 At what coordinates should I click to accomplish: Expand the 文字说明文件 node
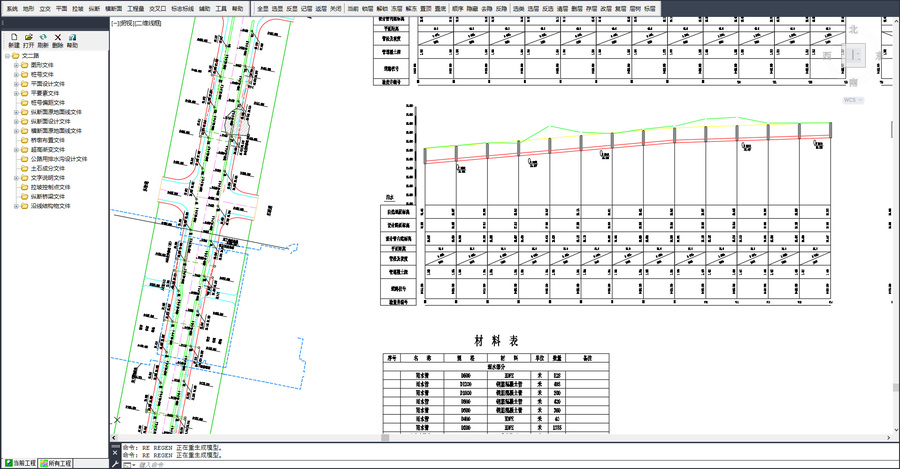[x=16, y=177]
